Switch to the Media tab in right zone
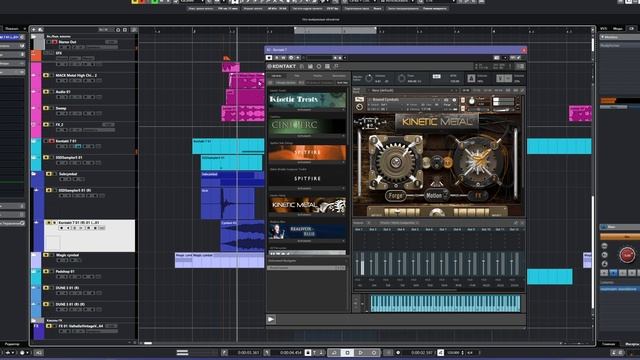Screen dimensions: 640x360 [x=618, y=29]
